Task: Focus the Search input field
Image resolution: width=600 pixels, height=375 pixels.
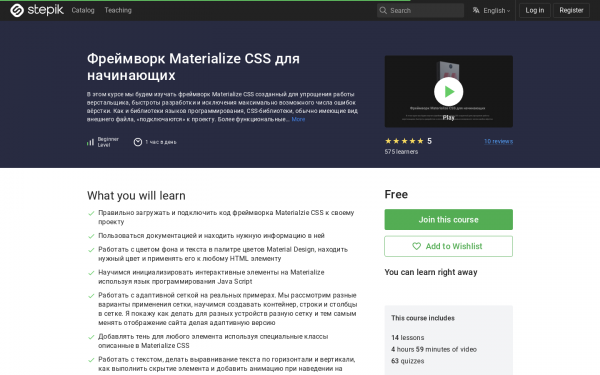Action: pyautogui.click(x=420, y=10)
